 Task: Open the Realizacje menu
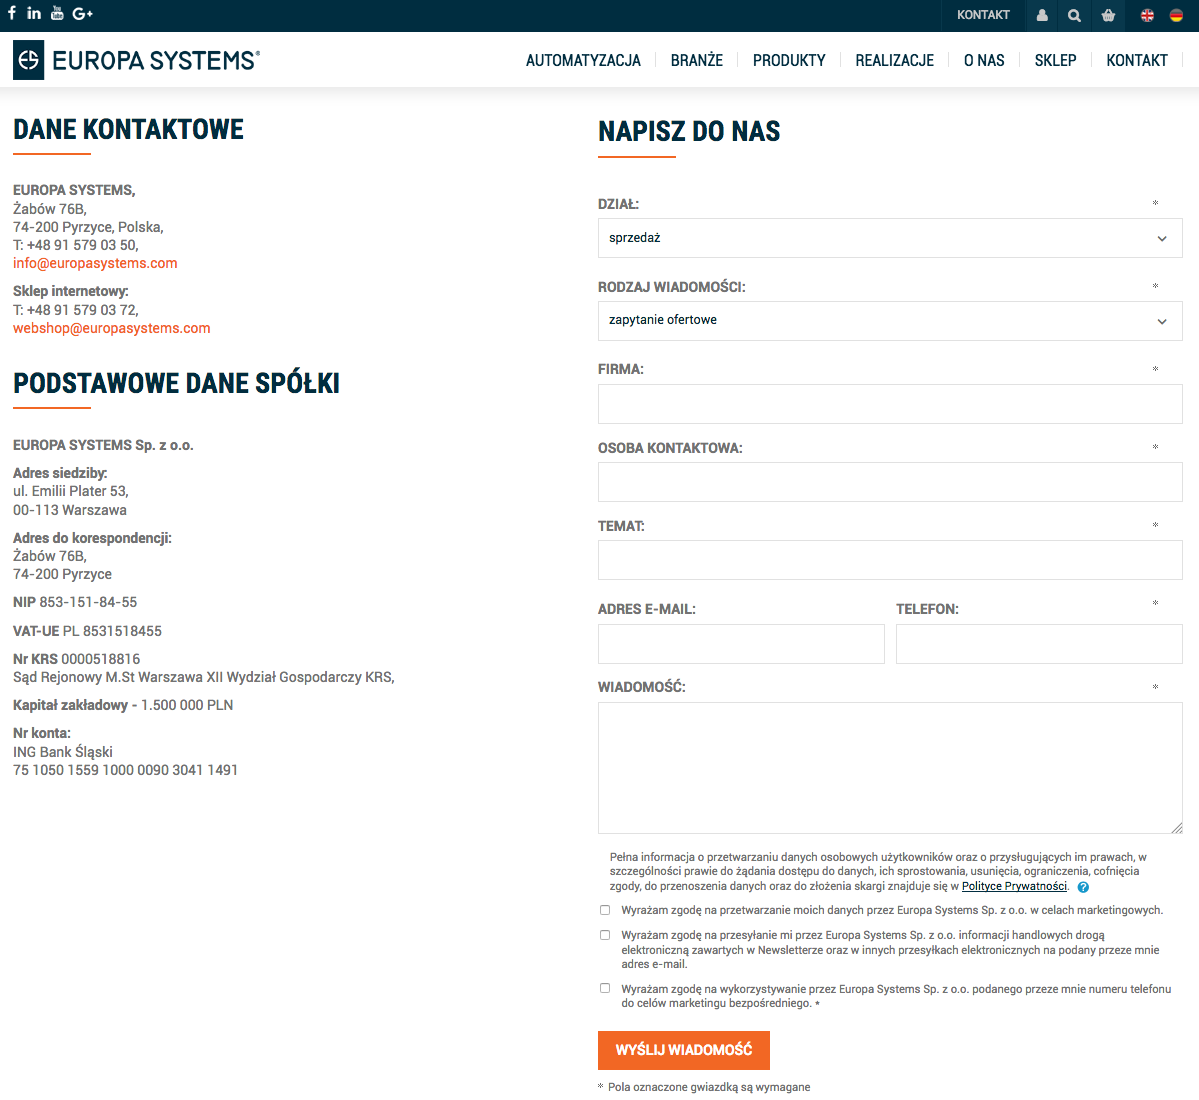click(895, 60)
